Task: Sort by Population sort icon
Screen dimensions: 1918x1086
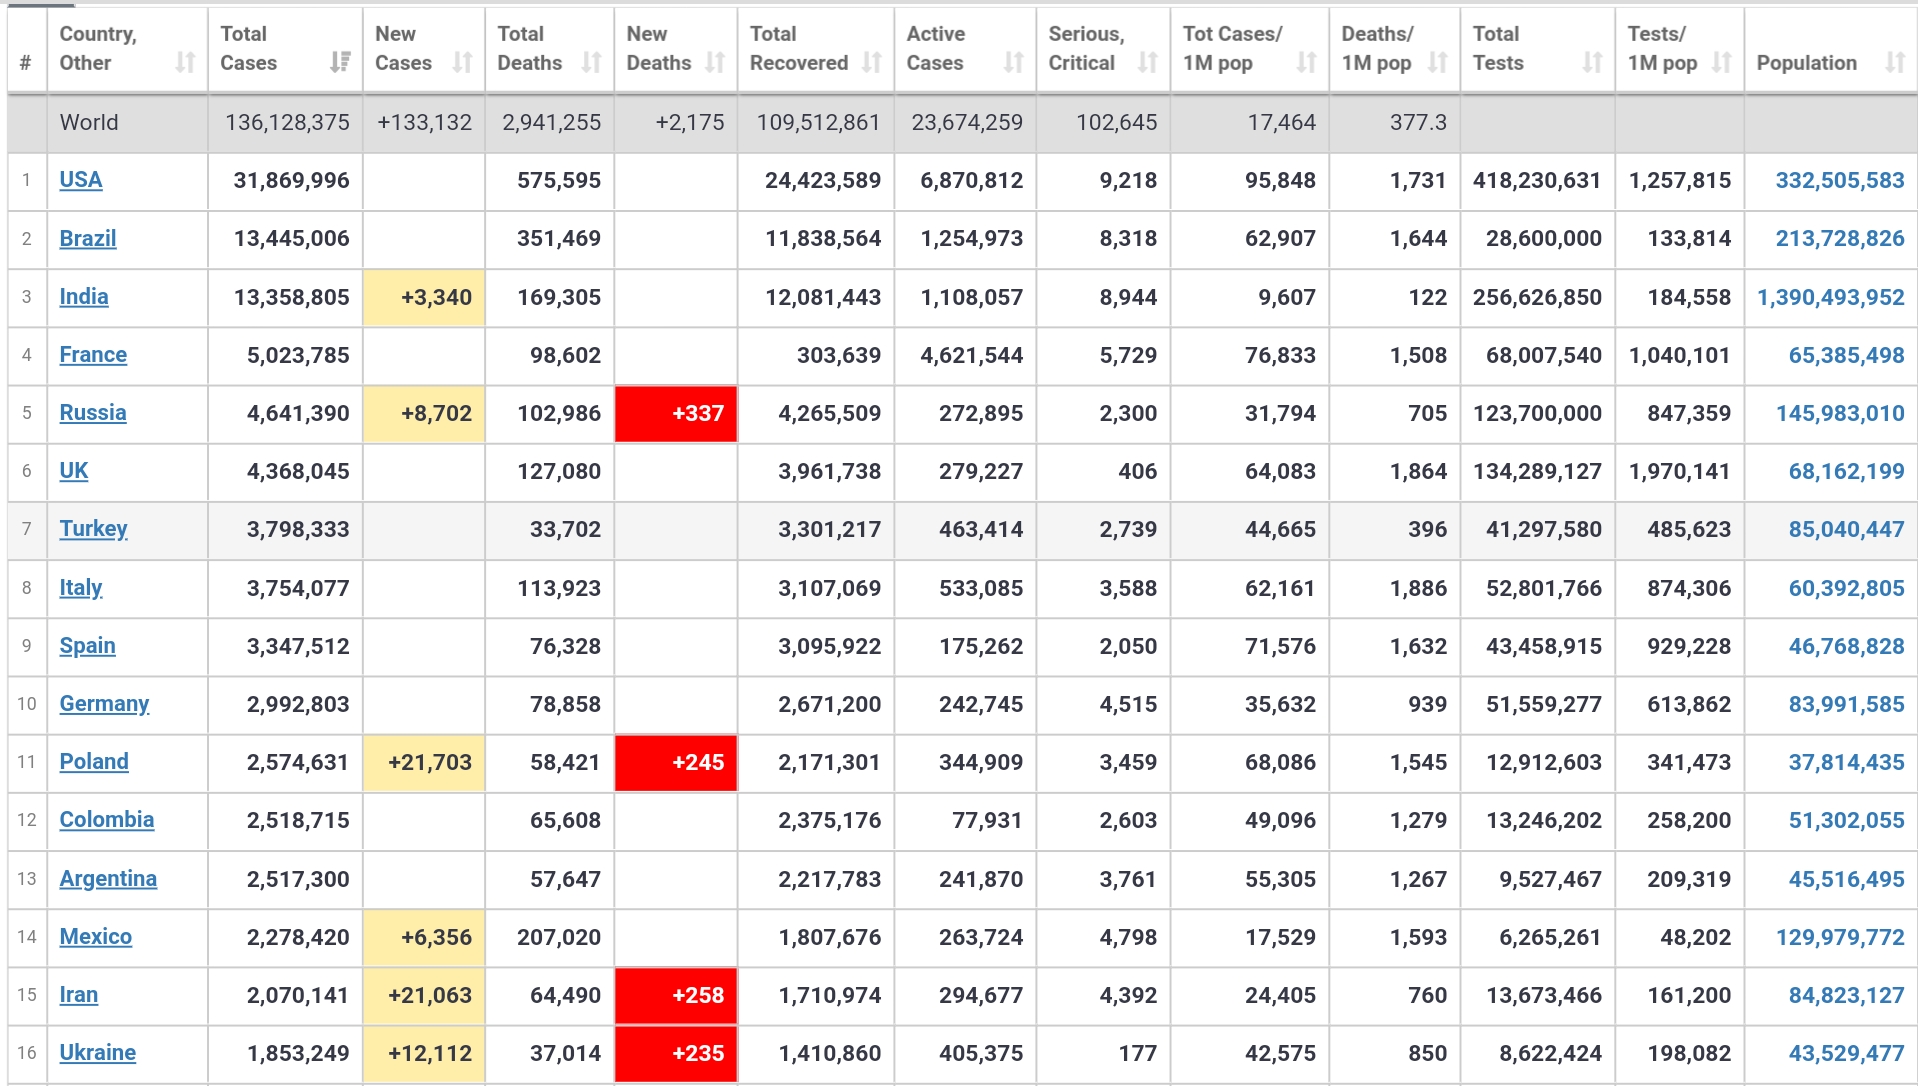Action: (x=1895, y=63)
